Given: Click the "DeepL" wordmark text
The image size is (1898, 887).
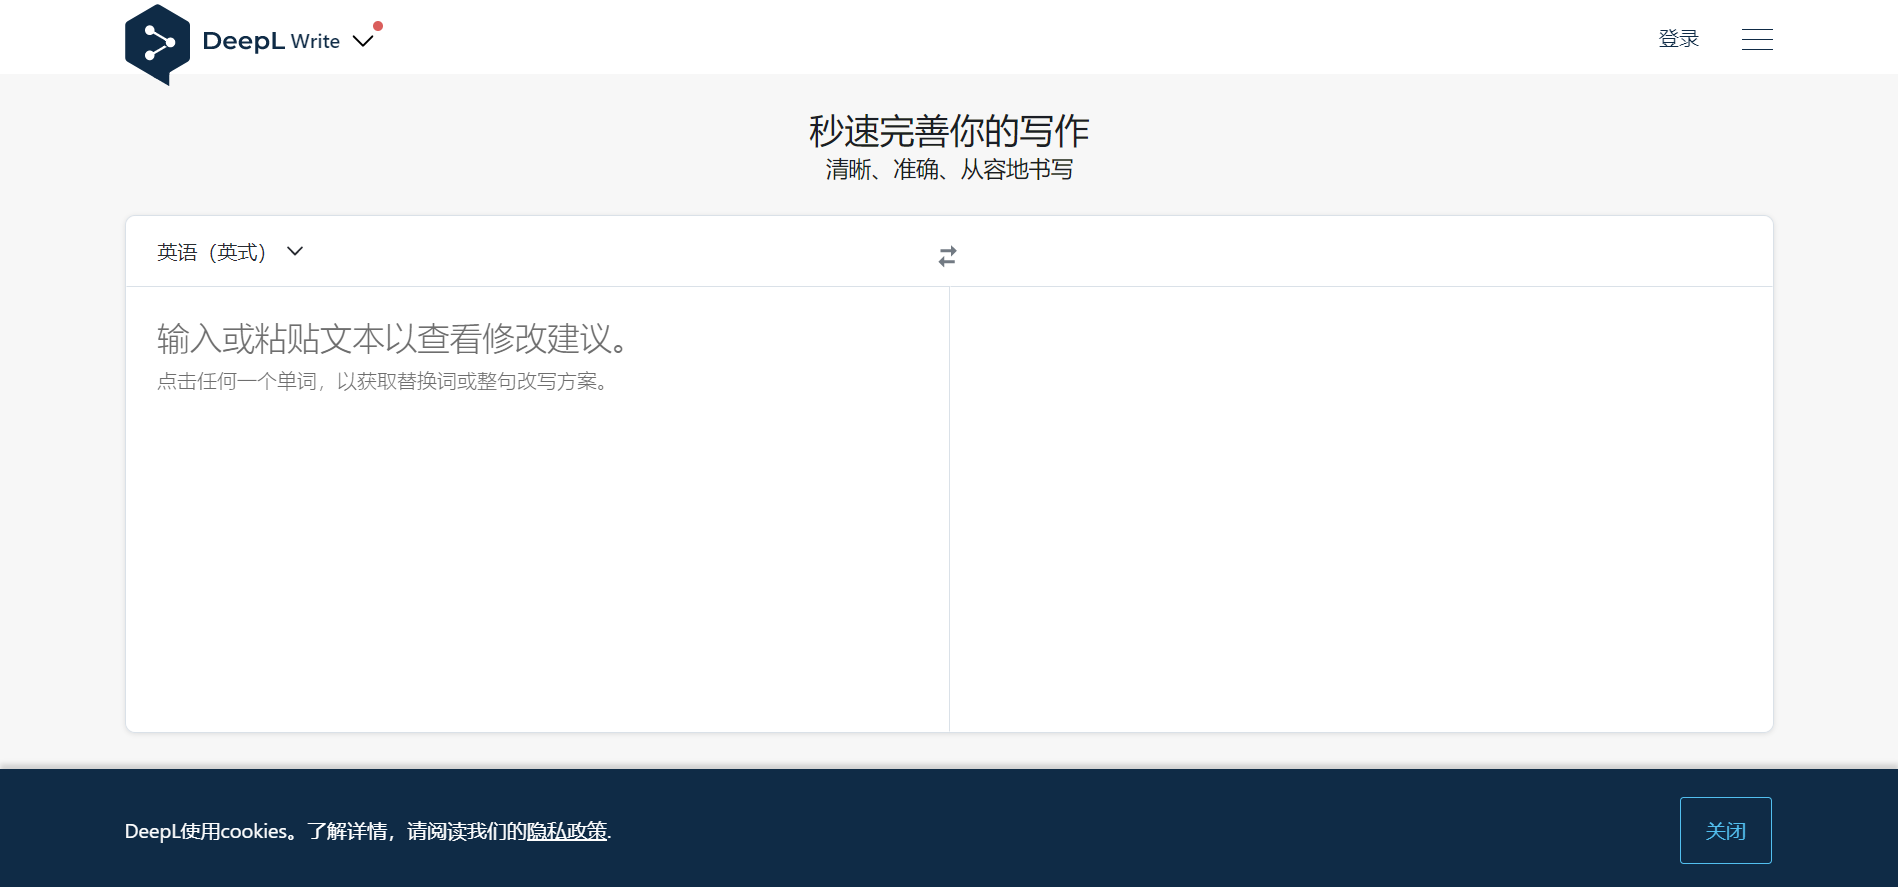Looking at the screenshot, I should point(243,41).
